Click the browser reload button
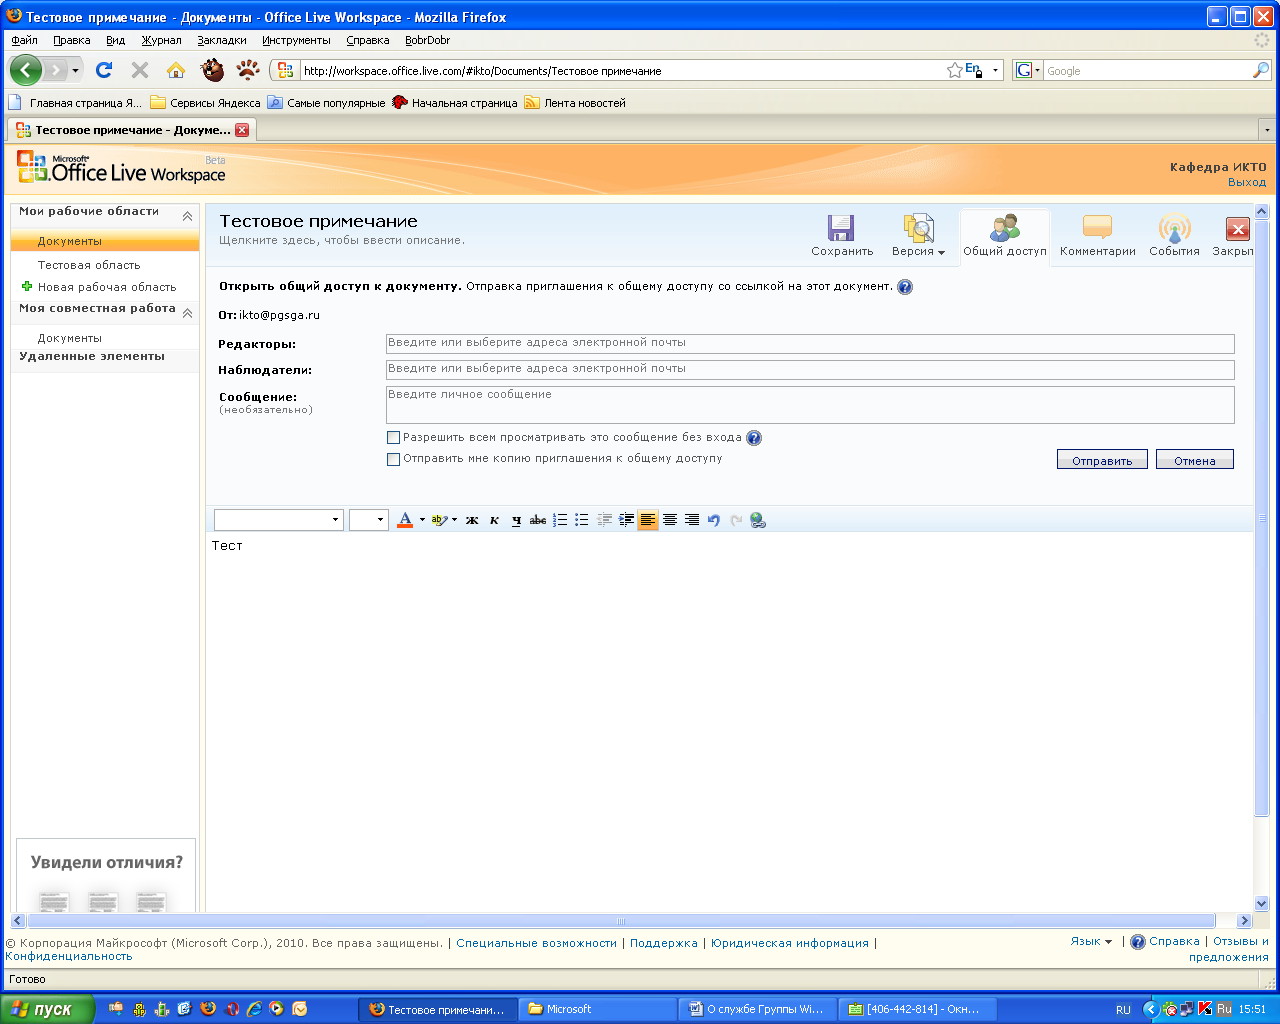Screen dimensions: 1280x1024 click(x=104, y=70)
